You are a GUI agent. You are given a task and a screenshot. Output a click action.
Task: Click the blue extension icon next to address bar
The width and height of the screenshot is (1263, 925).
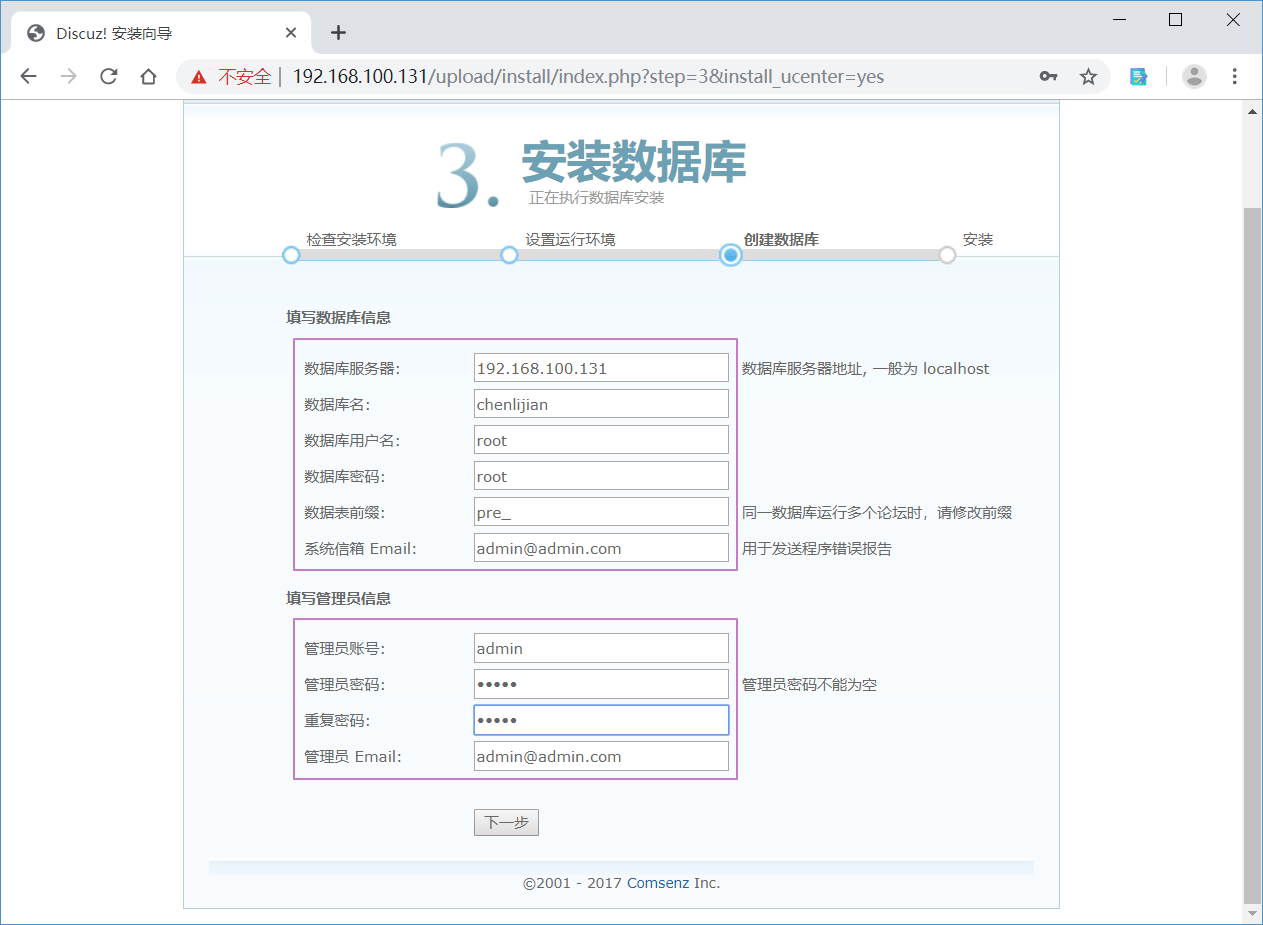point(1138,76)
